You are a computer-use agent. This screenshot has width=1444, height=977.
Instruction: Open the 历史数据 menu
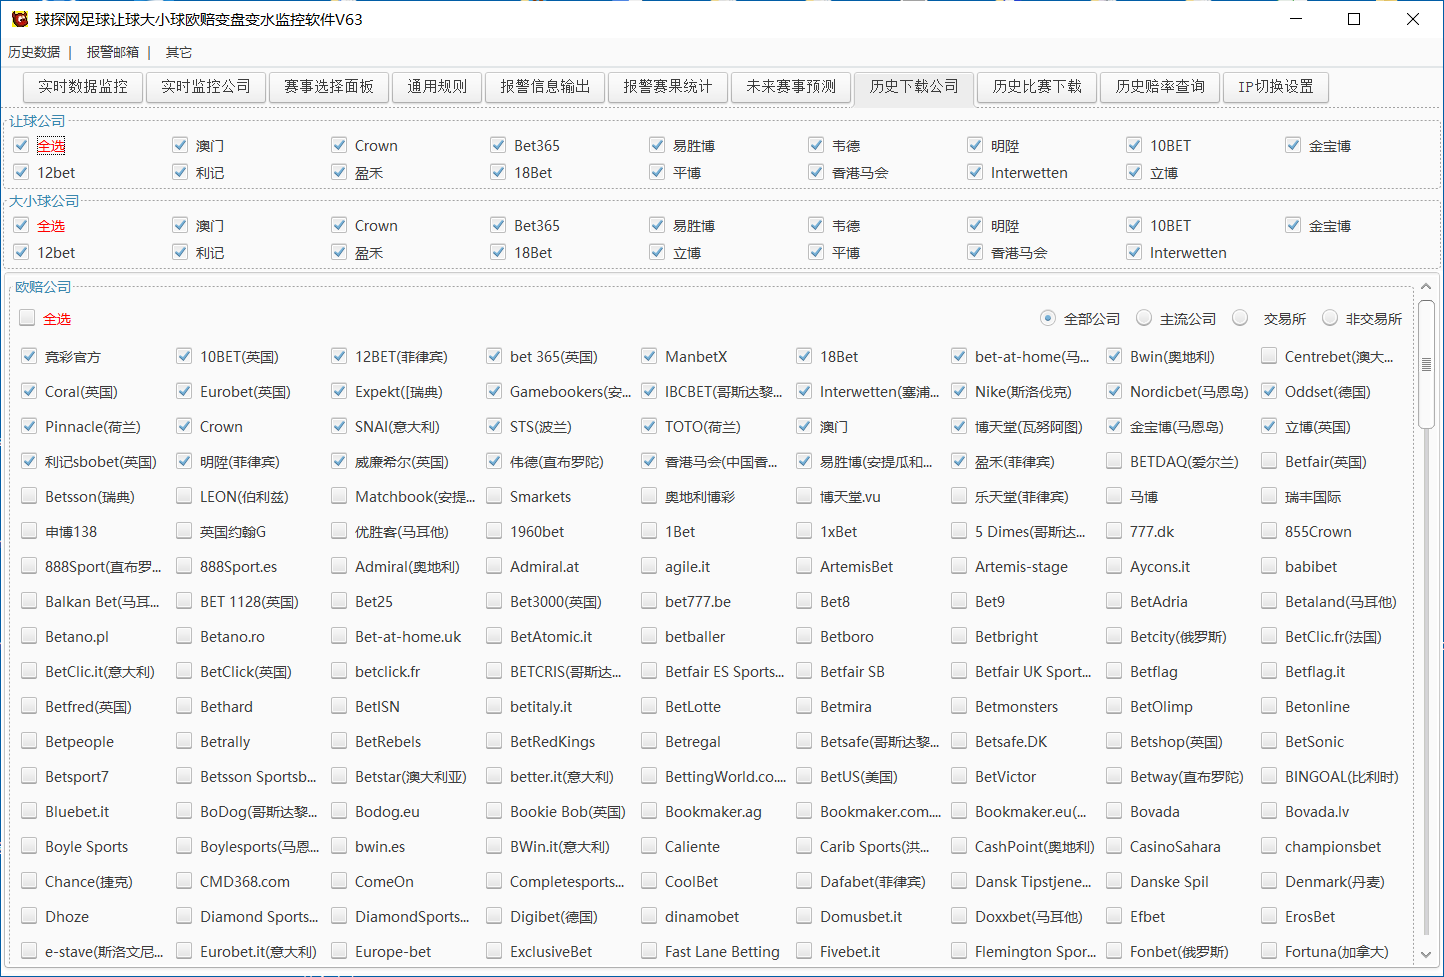point(34,52)
